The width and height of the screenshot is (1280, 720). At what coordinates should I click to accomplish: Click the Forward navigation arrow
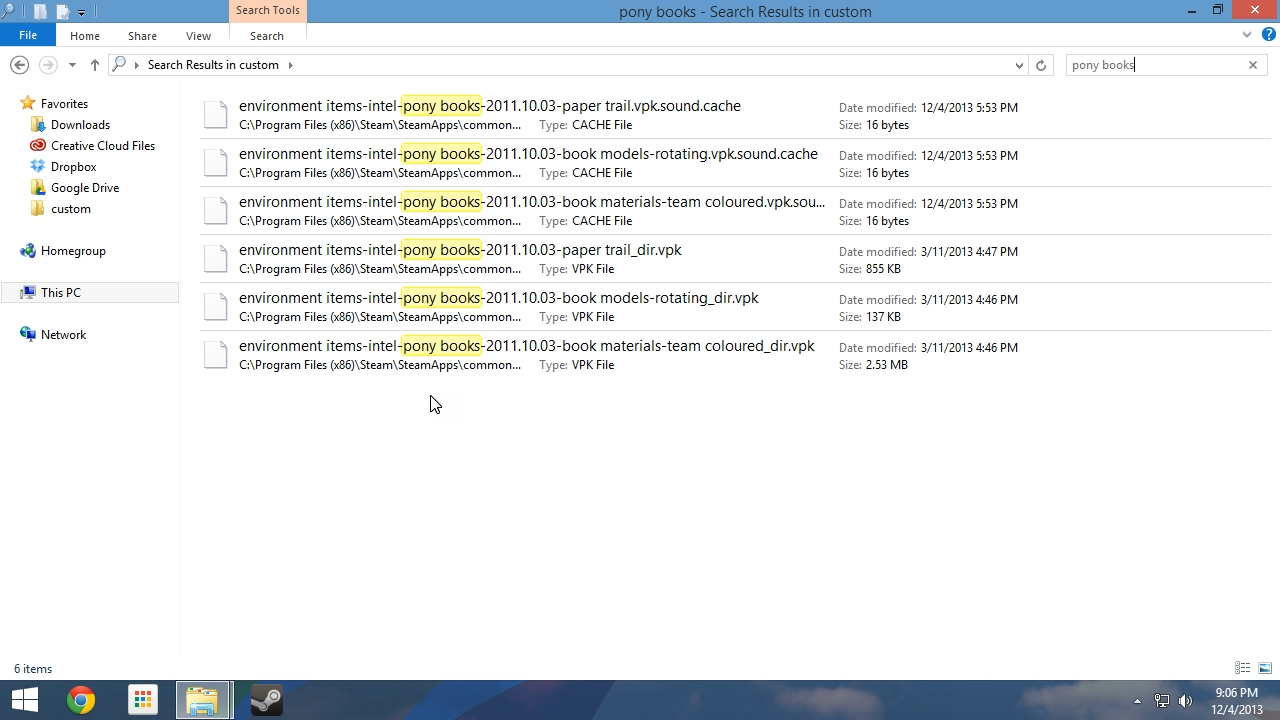[x=47, y=65]
